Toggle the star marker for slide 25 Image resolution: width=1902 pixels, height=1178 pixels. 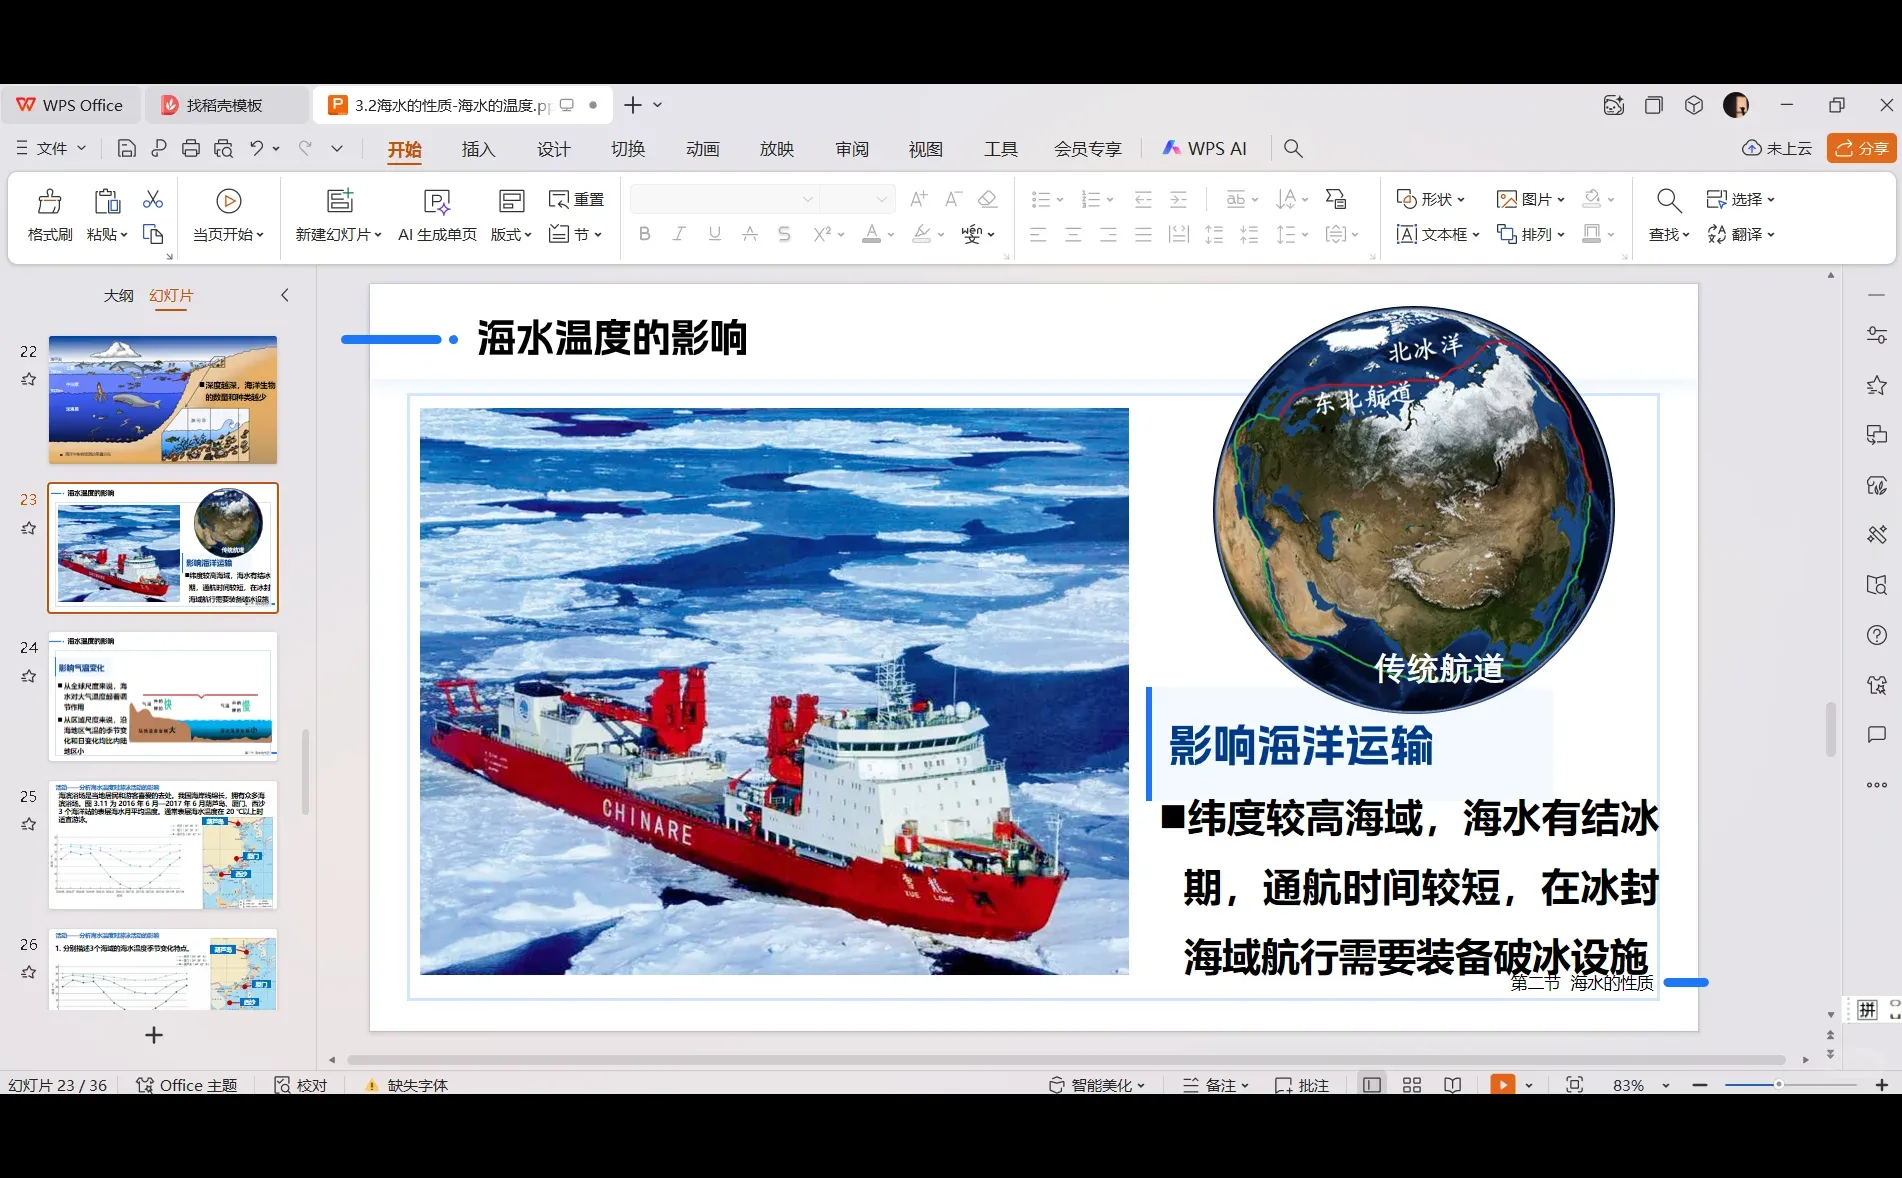coord(29,825)
